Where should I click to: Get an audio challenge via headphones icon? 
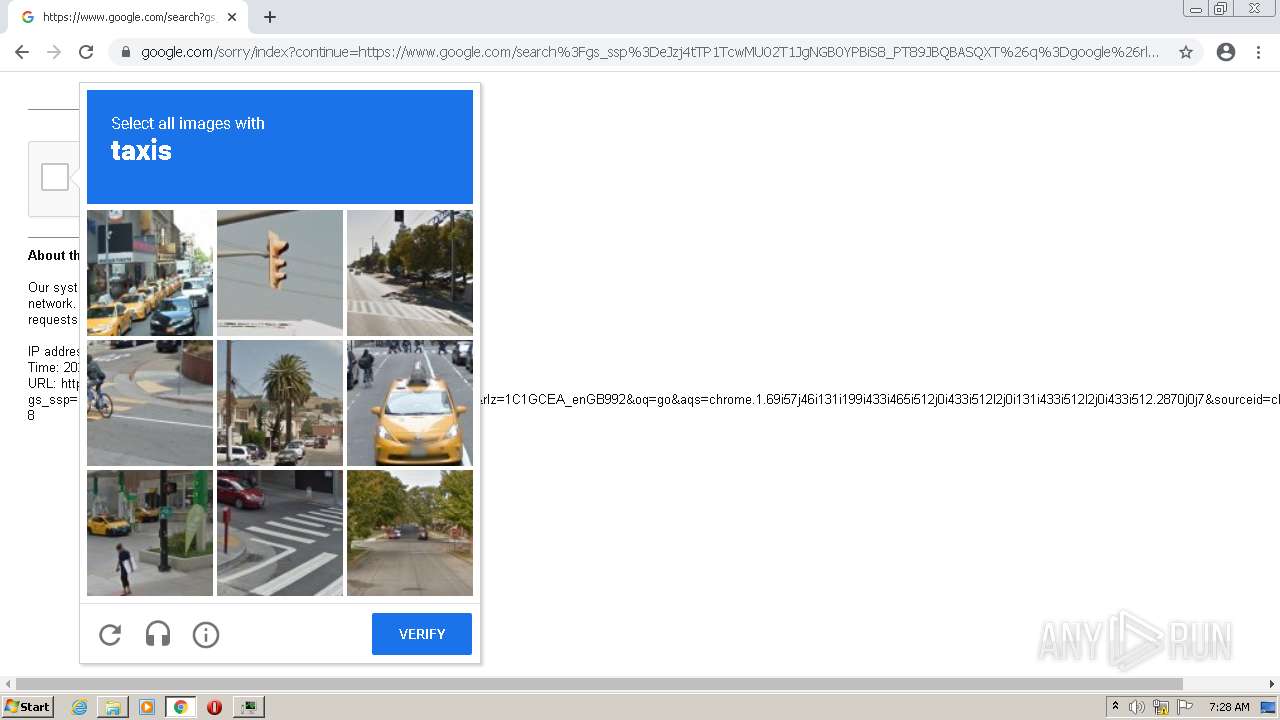[x=158, y=634]
